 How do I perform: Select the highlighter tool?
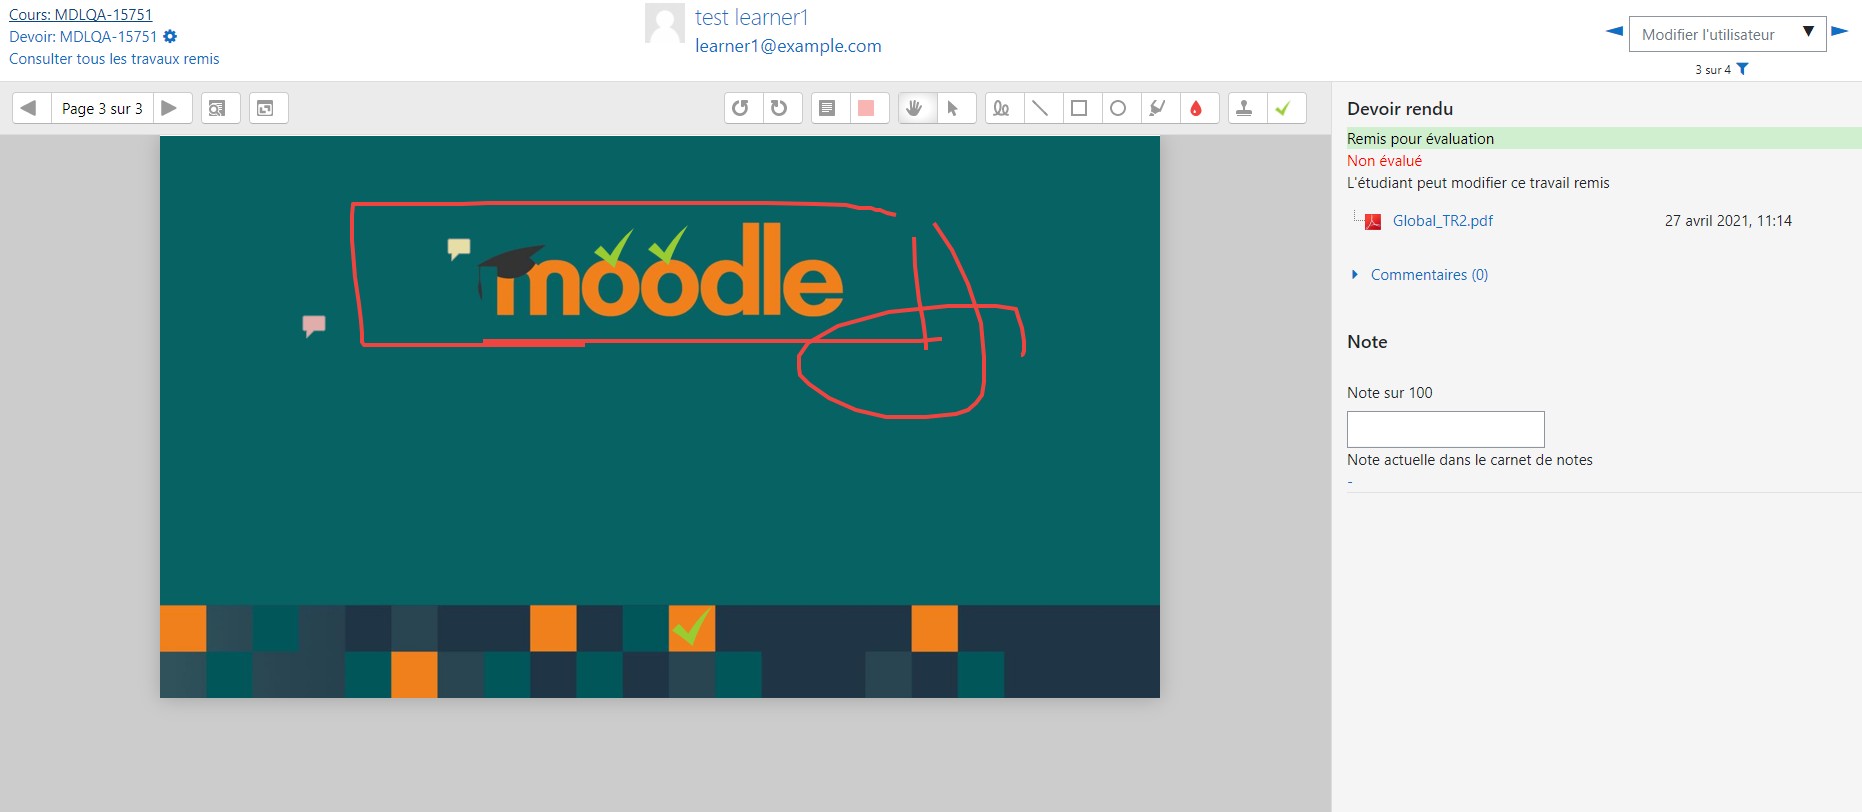click(1160, 108)
